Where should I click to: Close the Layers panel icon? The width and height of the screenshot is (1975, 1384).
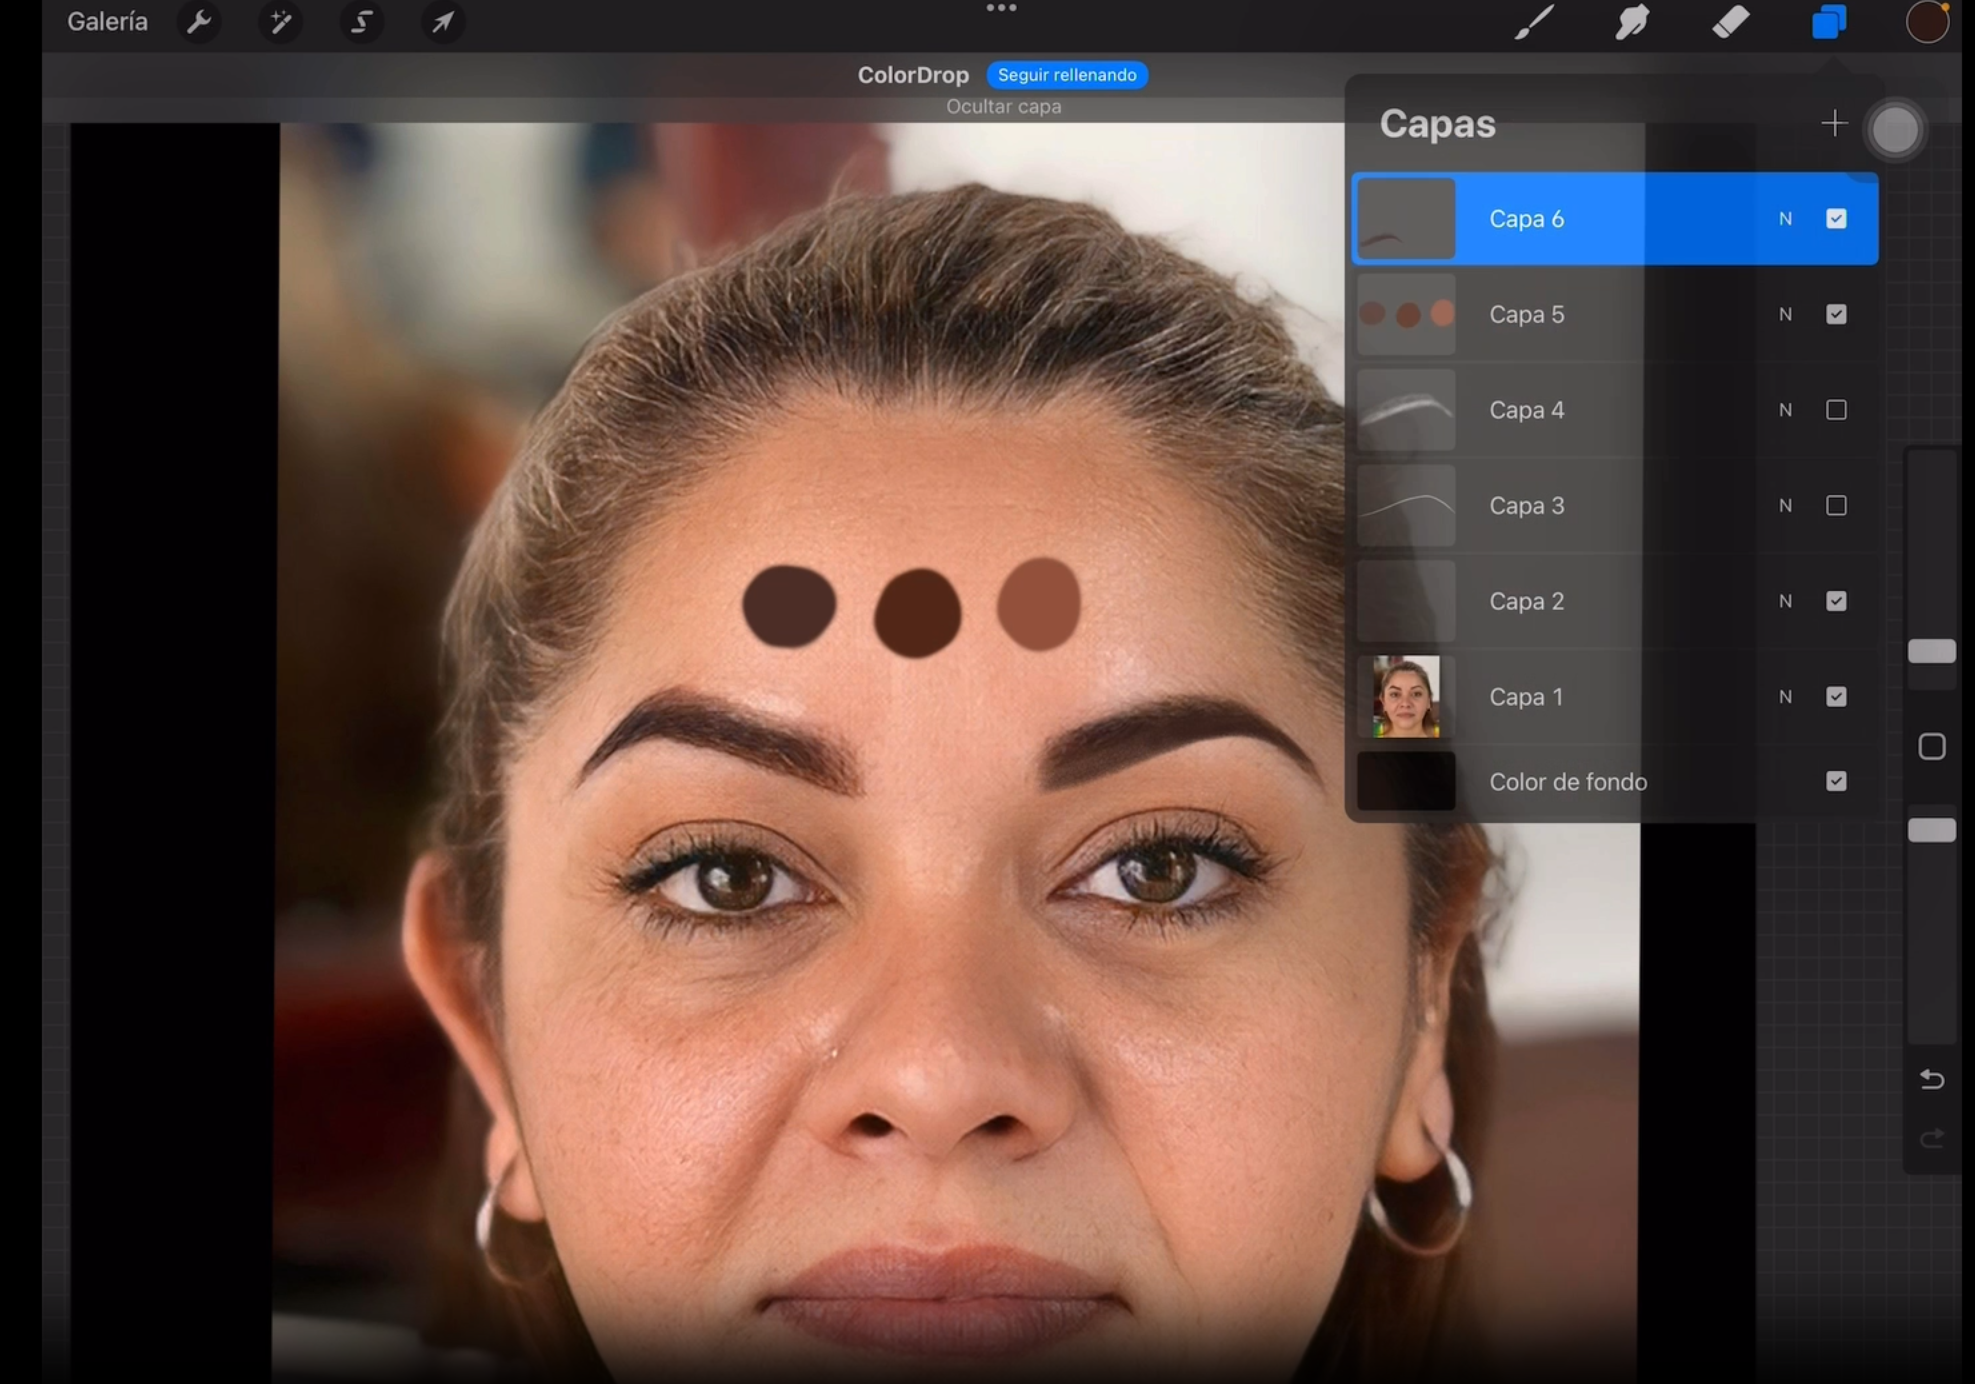click(1829, 21)
